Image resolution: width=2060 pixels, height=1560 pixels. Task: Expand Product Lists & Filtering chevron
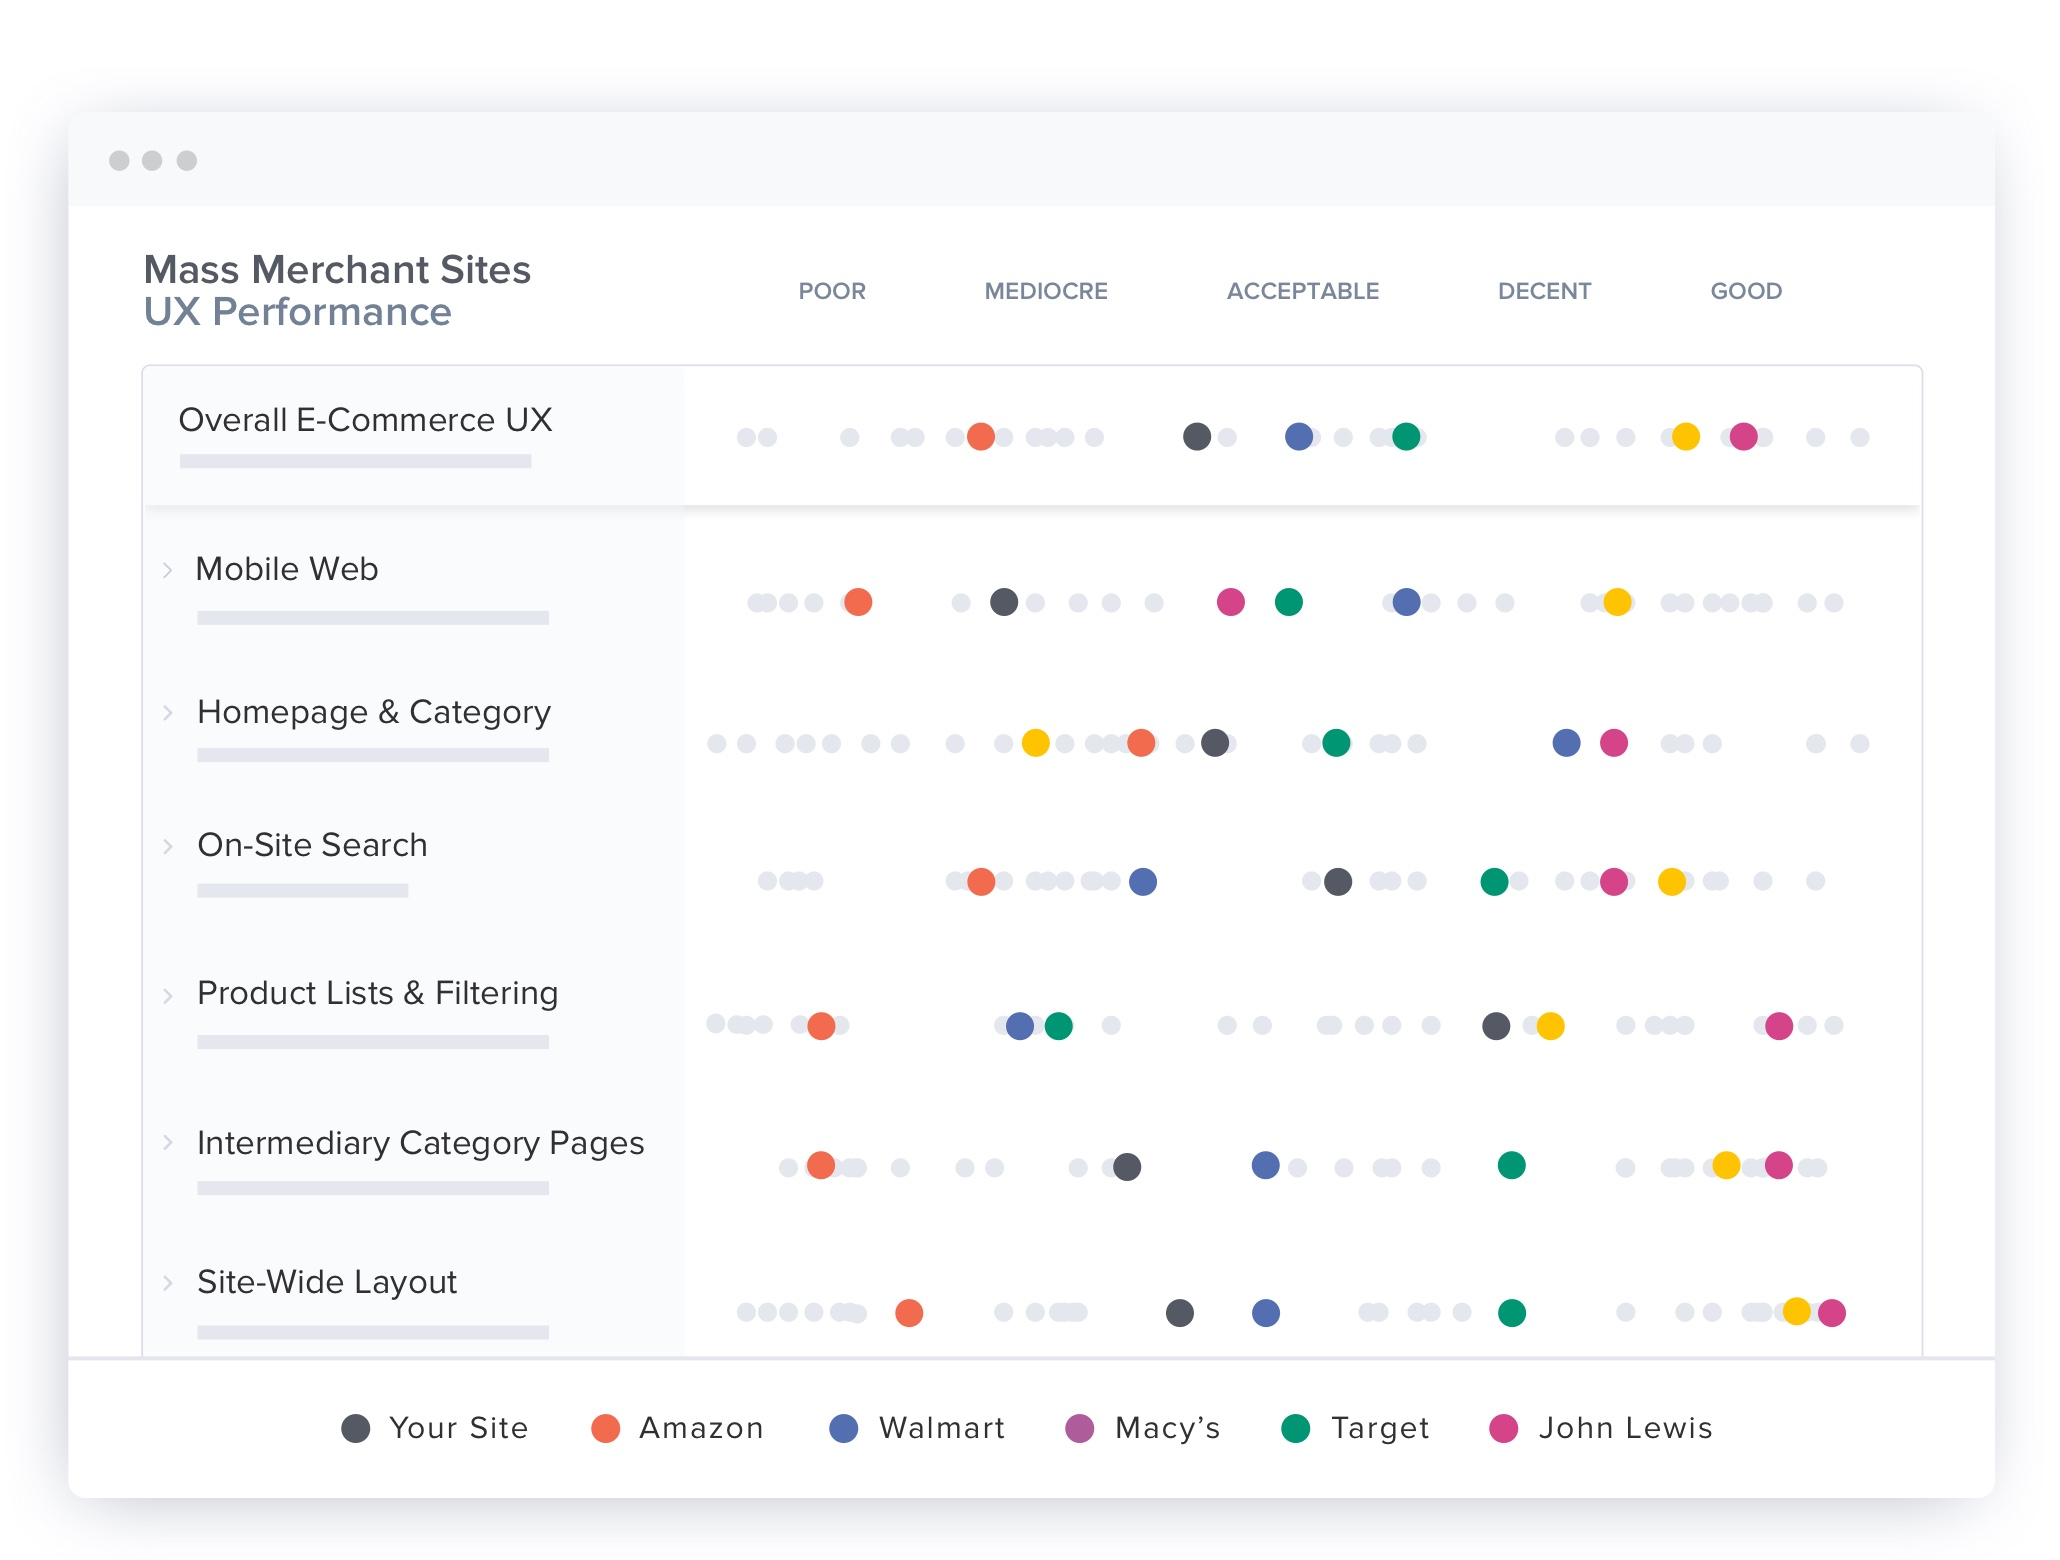(x=168, y=995)
